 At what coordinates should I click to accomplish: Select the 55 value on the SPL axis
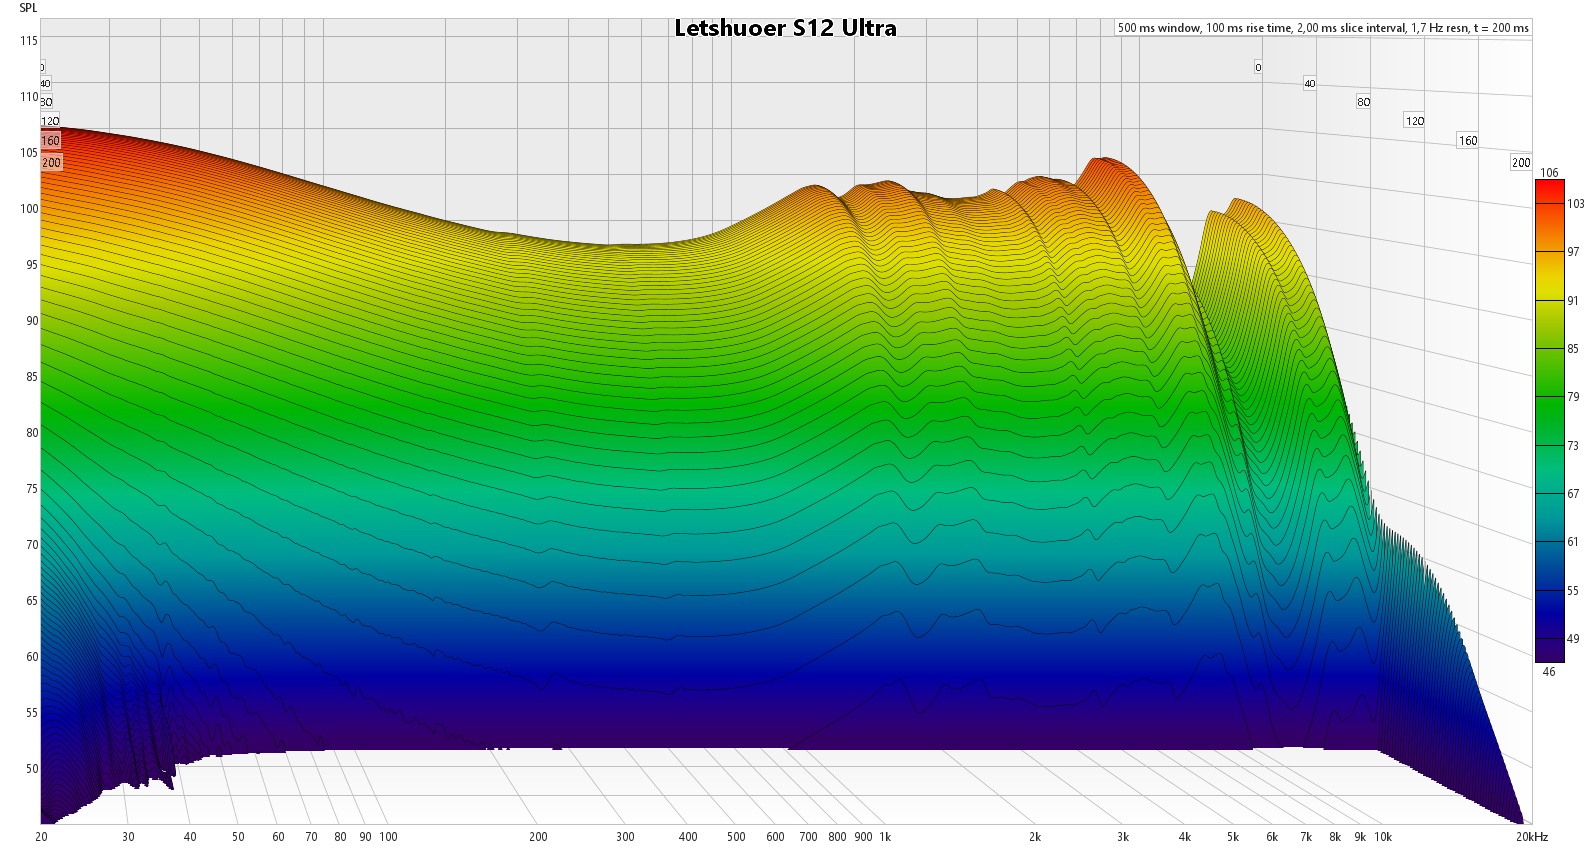(x=31, y=713)
